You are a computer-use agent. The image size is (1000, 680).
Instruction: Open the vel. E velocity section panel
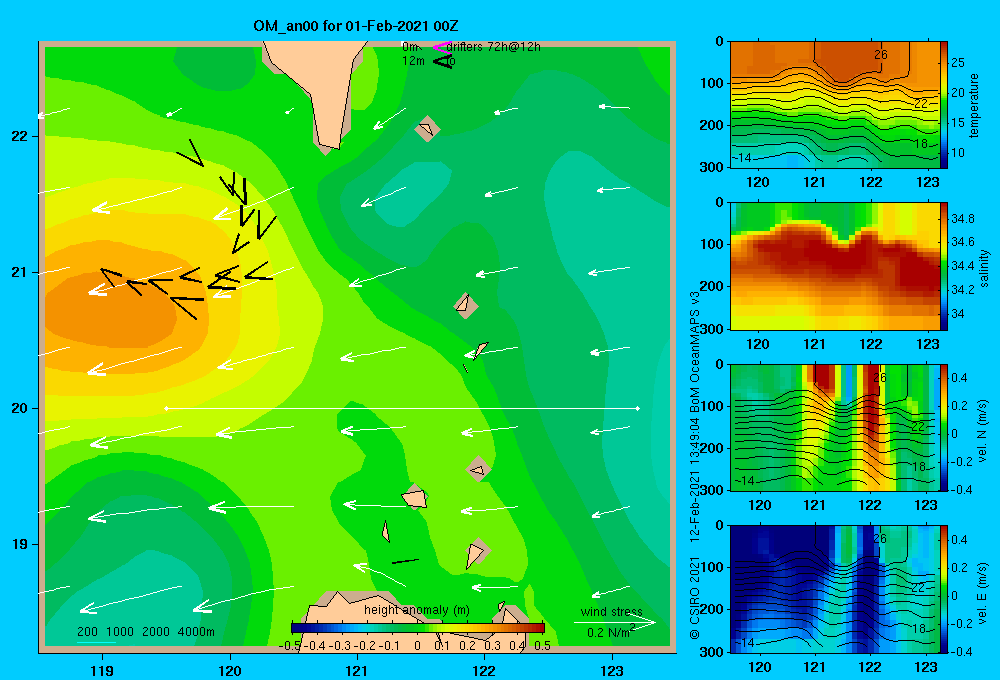click(834, 589)
